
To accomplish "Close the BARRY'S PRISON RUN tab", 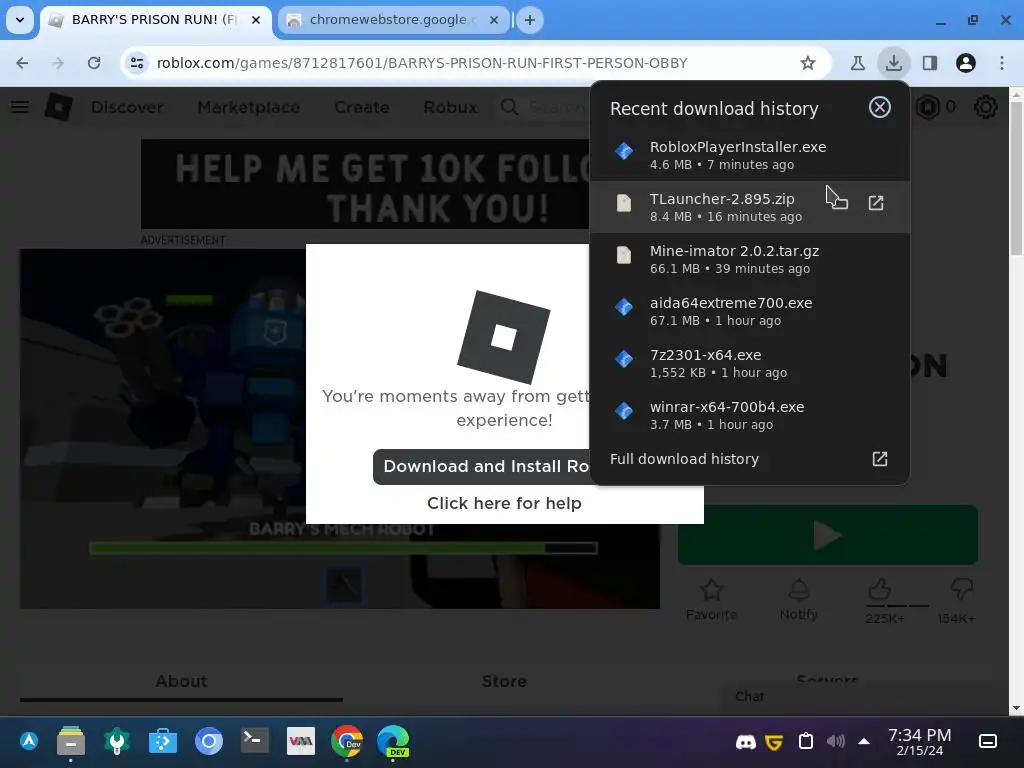I will click(256, 20).
